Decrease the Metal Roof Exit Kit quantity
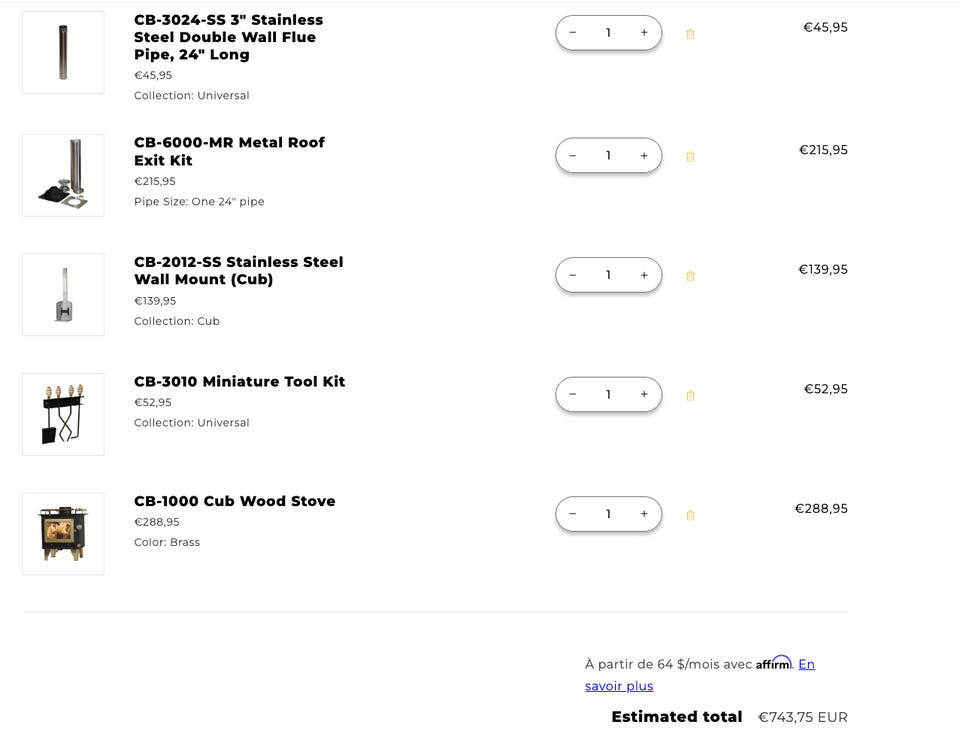Viewport: 960px width, 743px height. [573, 156]
